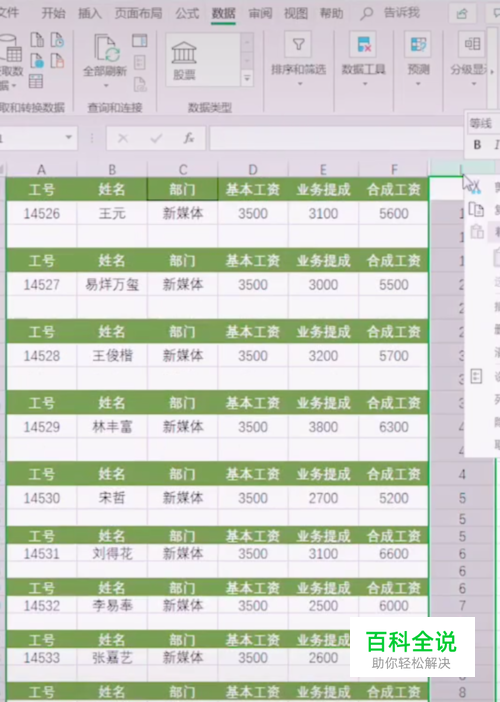Click the cell with name 王元
This screenshot has height=702, width=500.
[x=112, y=214]
